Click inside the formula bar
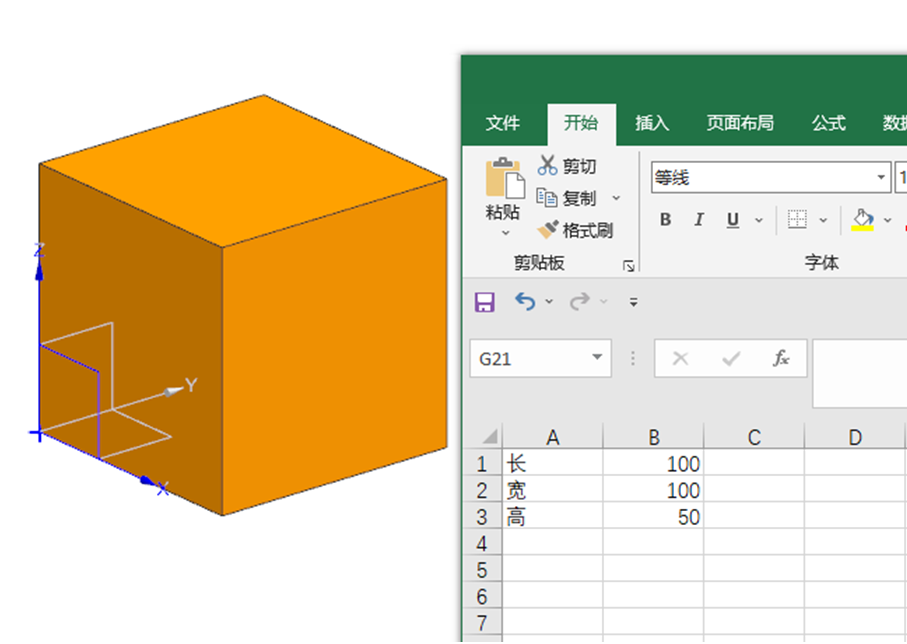 860,374
